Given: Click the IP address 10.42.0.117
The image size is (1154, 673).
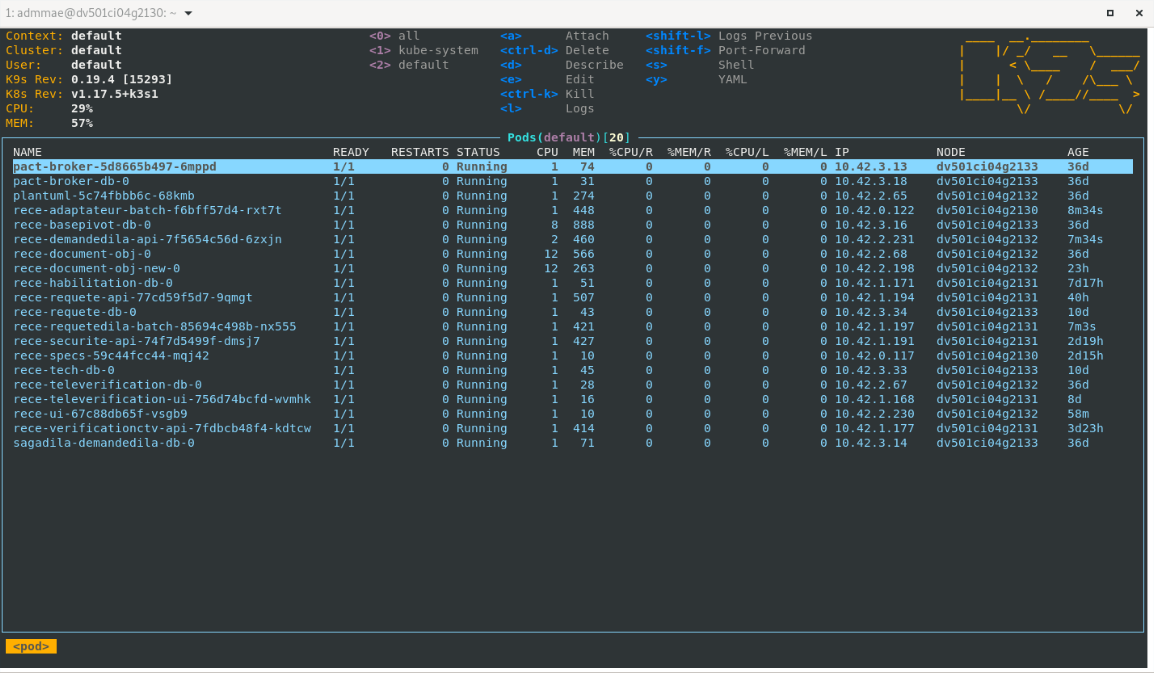Looking at the screenshot, I should tap(874, 356).
